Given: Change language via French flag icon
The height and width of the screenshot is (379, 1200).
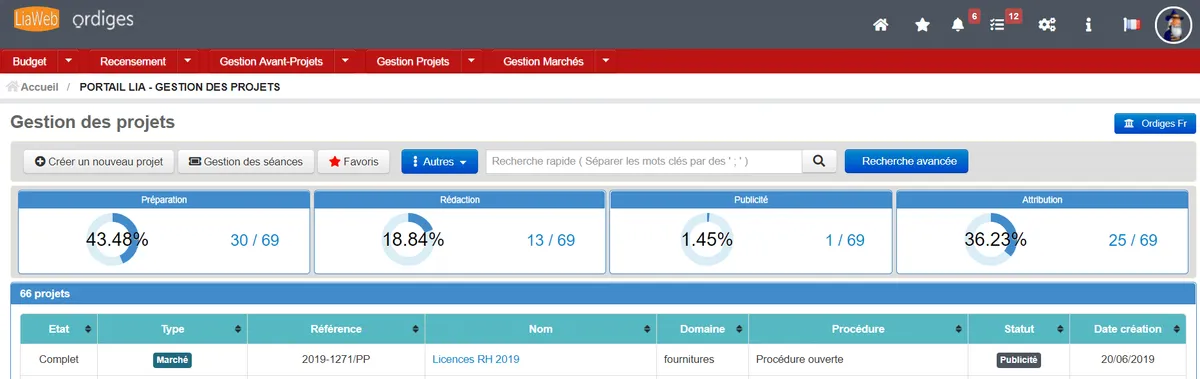Looking at the screenshot, I should 1131,25.
